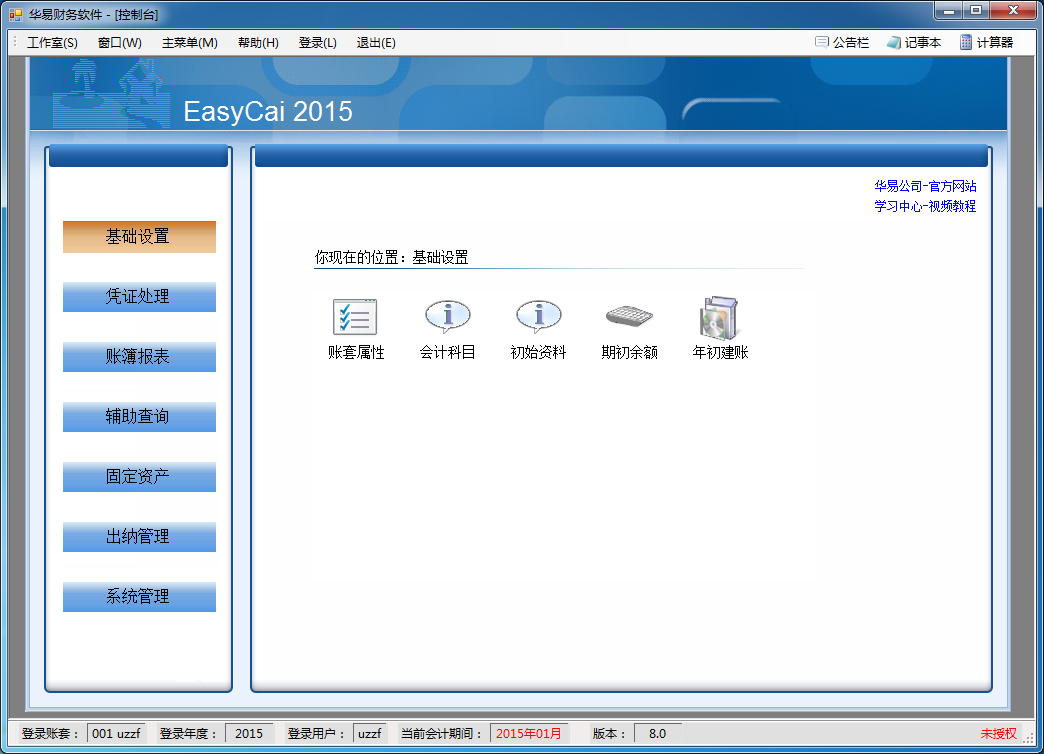The height and width of the screenshot is (754, 1044).
Task: Go to the 辅助查询 module
Action: click(139, 416)
